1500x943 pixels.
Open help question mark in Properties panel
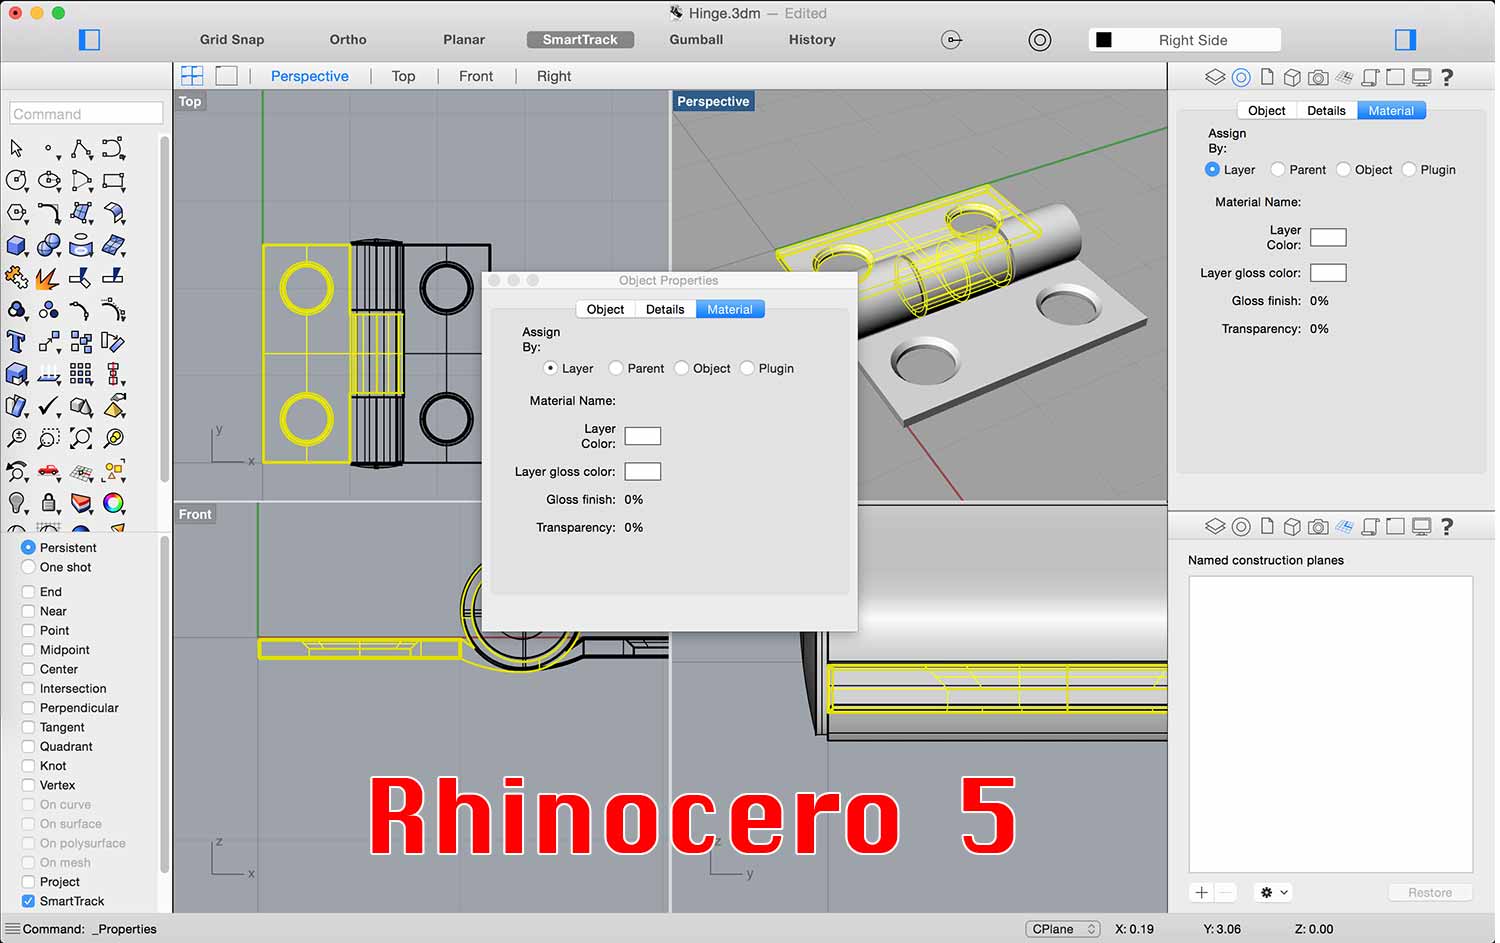point(1446,77)
